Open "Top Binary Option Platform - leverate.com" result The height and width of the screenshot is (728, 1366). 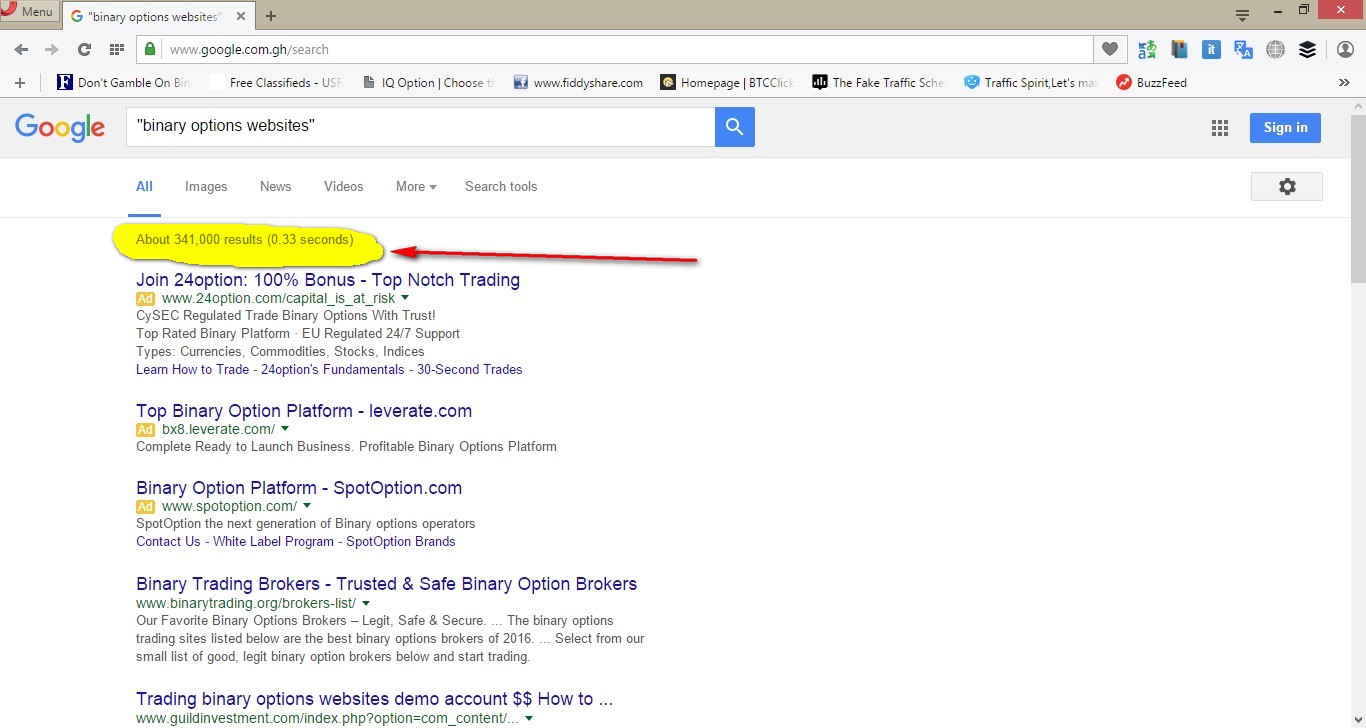coord(304,411)
